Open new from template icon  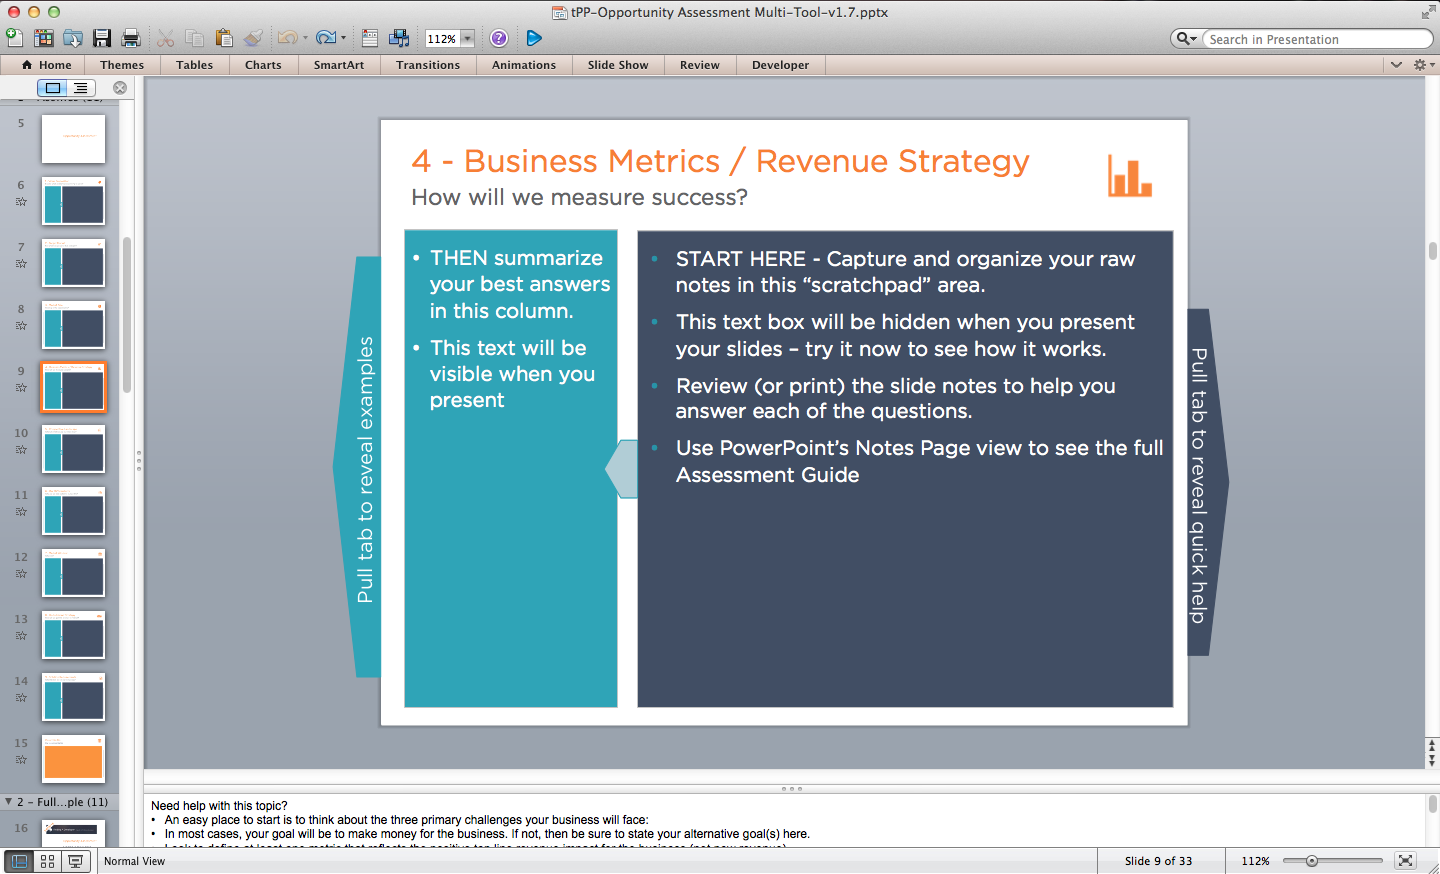tap(44, 38)
